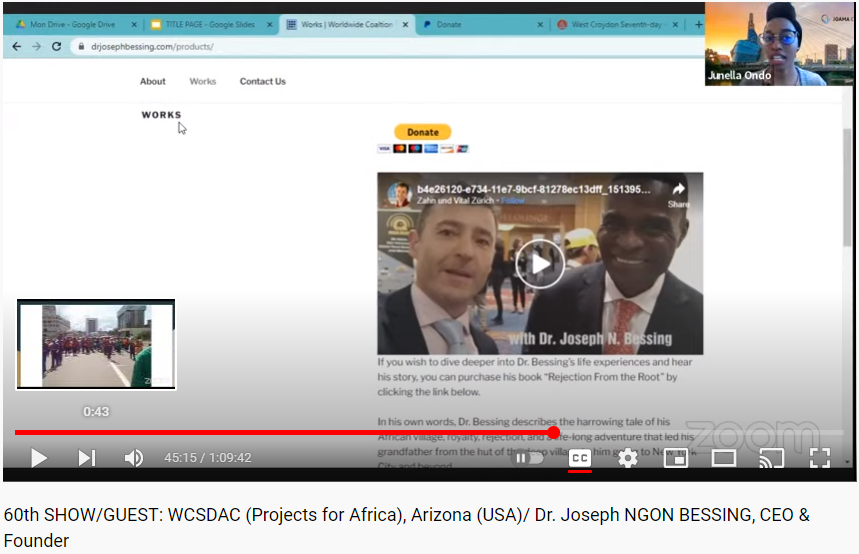The width and height of the screenshot is (859, 554).
Task: Switch to miniplayer mode
Action: 676,458
